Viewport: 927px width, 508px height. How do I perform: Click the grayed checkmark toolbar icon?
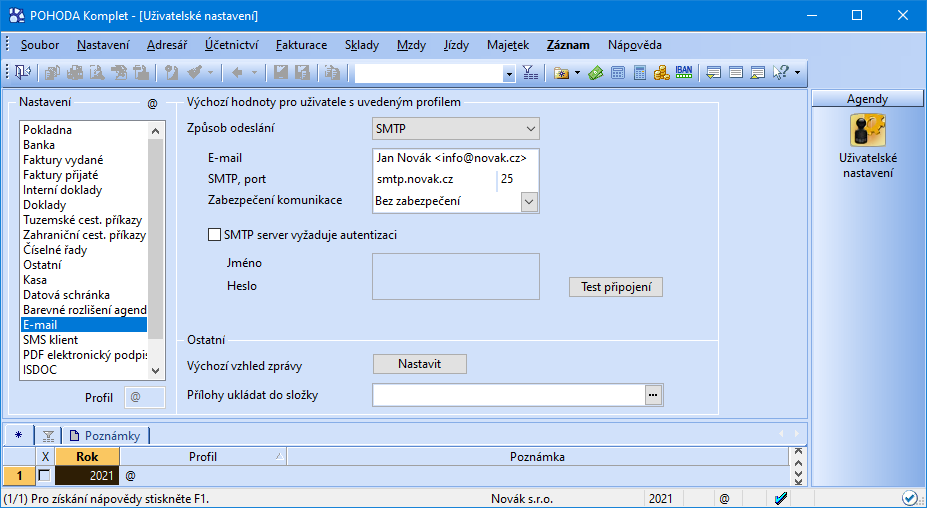194,73
